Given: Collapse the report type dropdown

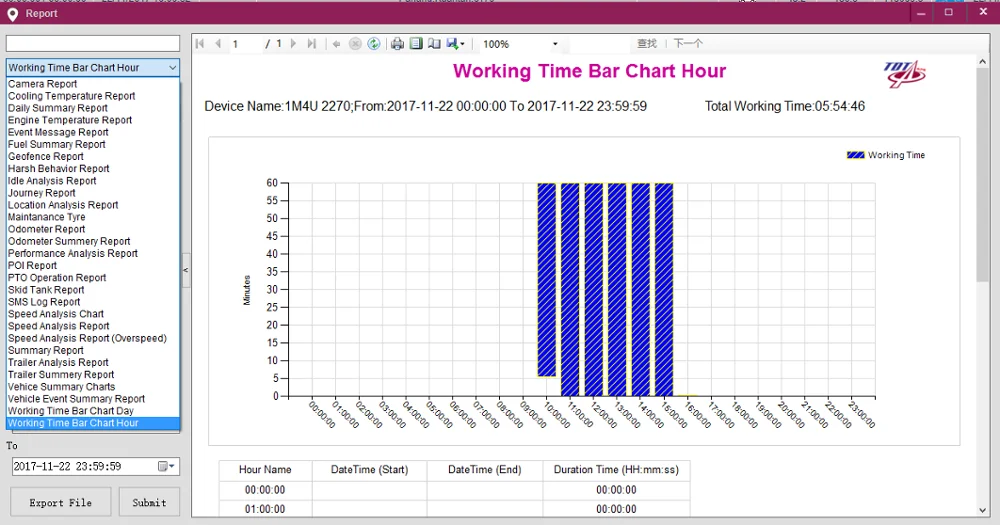Looking at the screenshot, I should [172, 68].
